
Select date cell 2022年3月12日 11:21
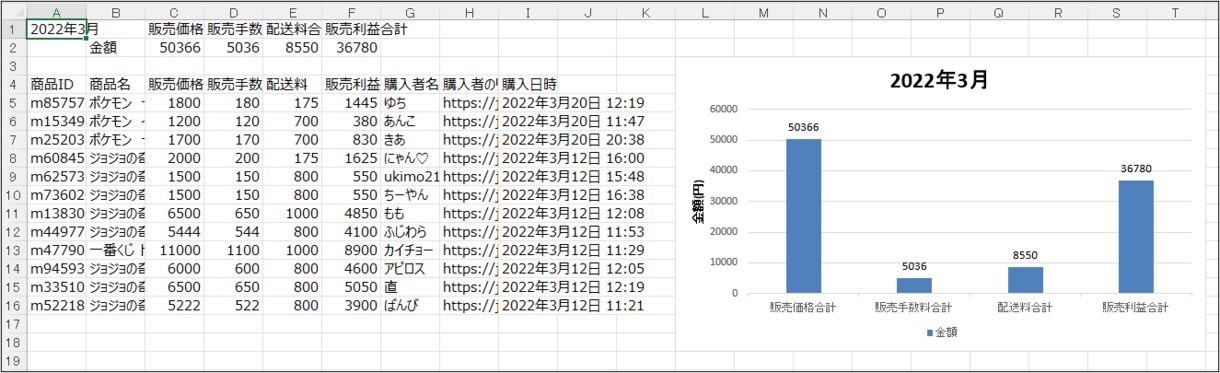pyautogui.click(x=573, y=306)
